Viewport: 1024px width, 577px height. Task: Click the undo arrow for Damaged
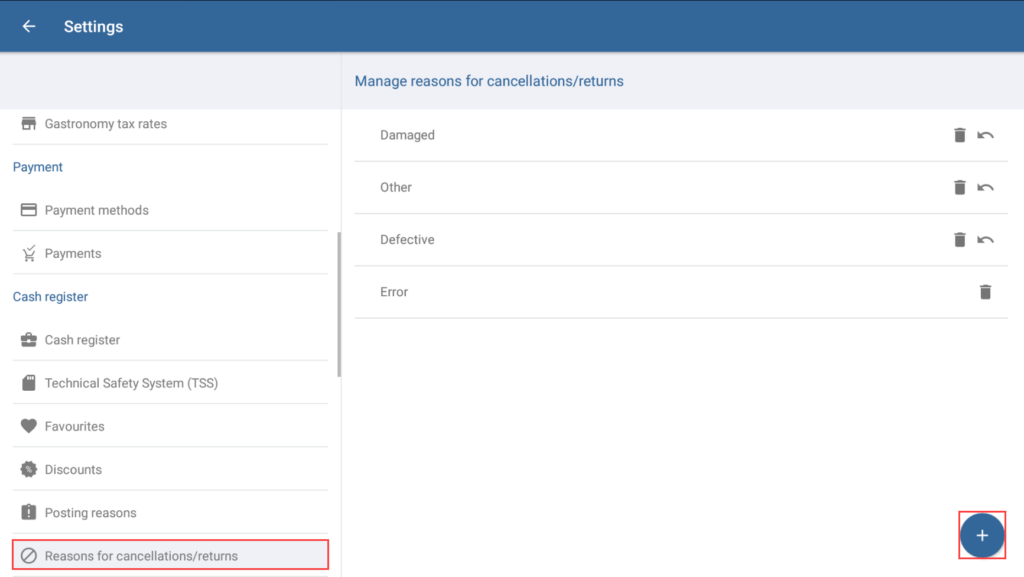[x=985, y=135]
